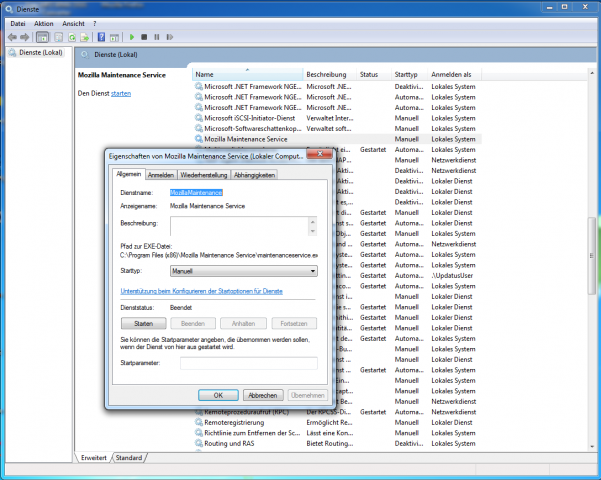Viewport: 601px width, 480px height.
Task: Switch to the Standard view tab
Action: 129,458
